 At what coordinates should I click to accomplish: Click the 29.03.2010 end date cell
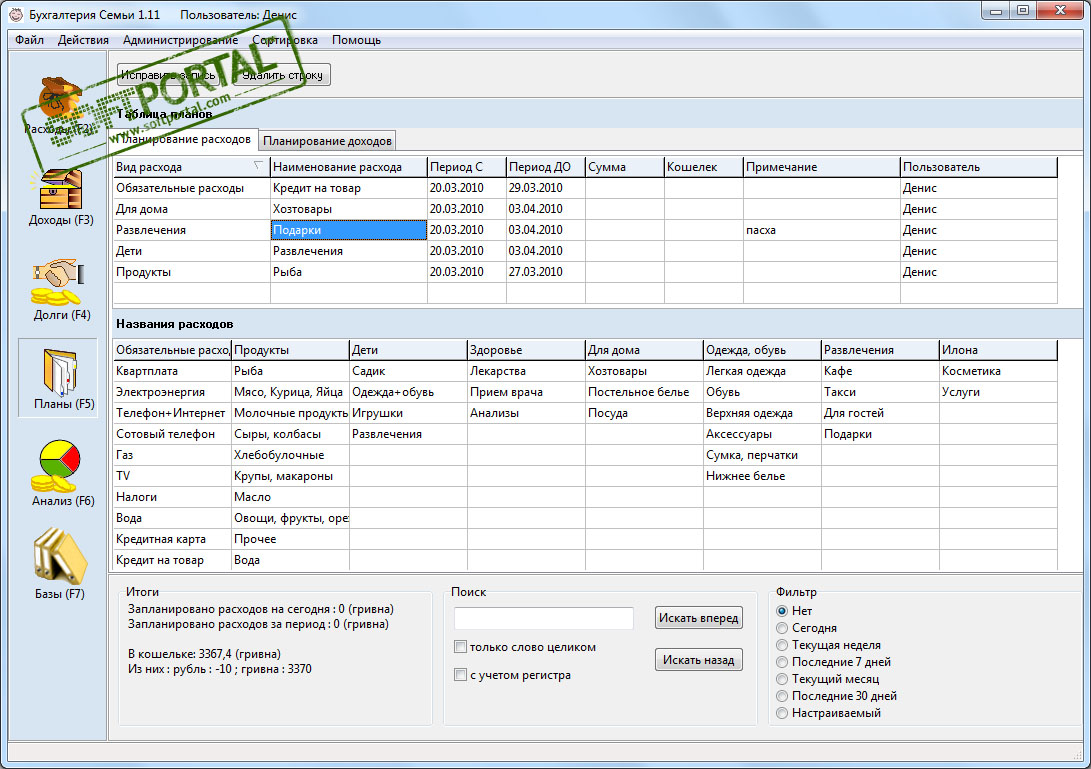[x=546, y=188]
